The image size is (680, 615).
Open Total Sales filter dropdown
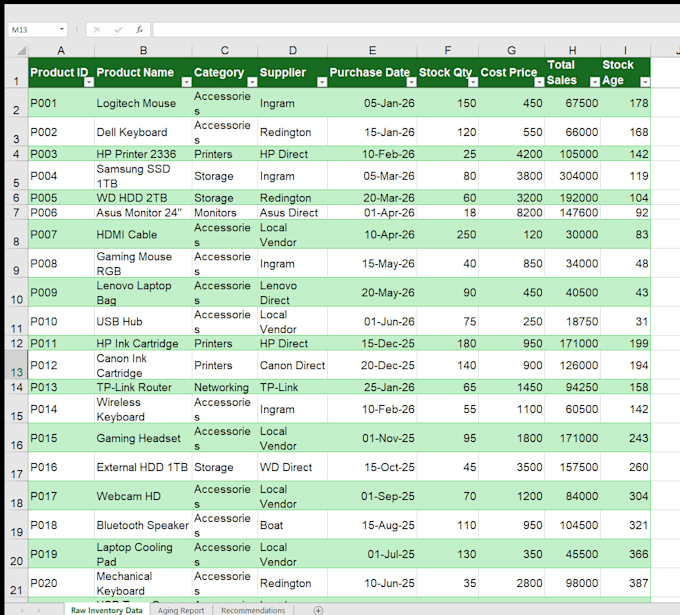(x=595, y=82)
